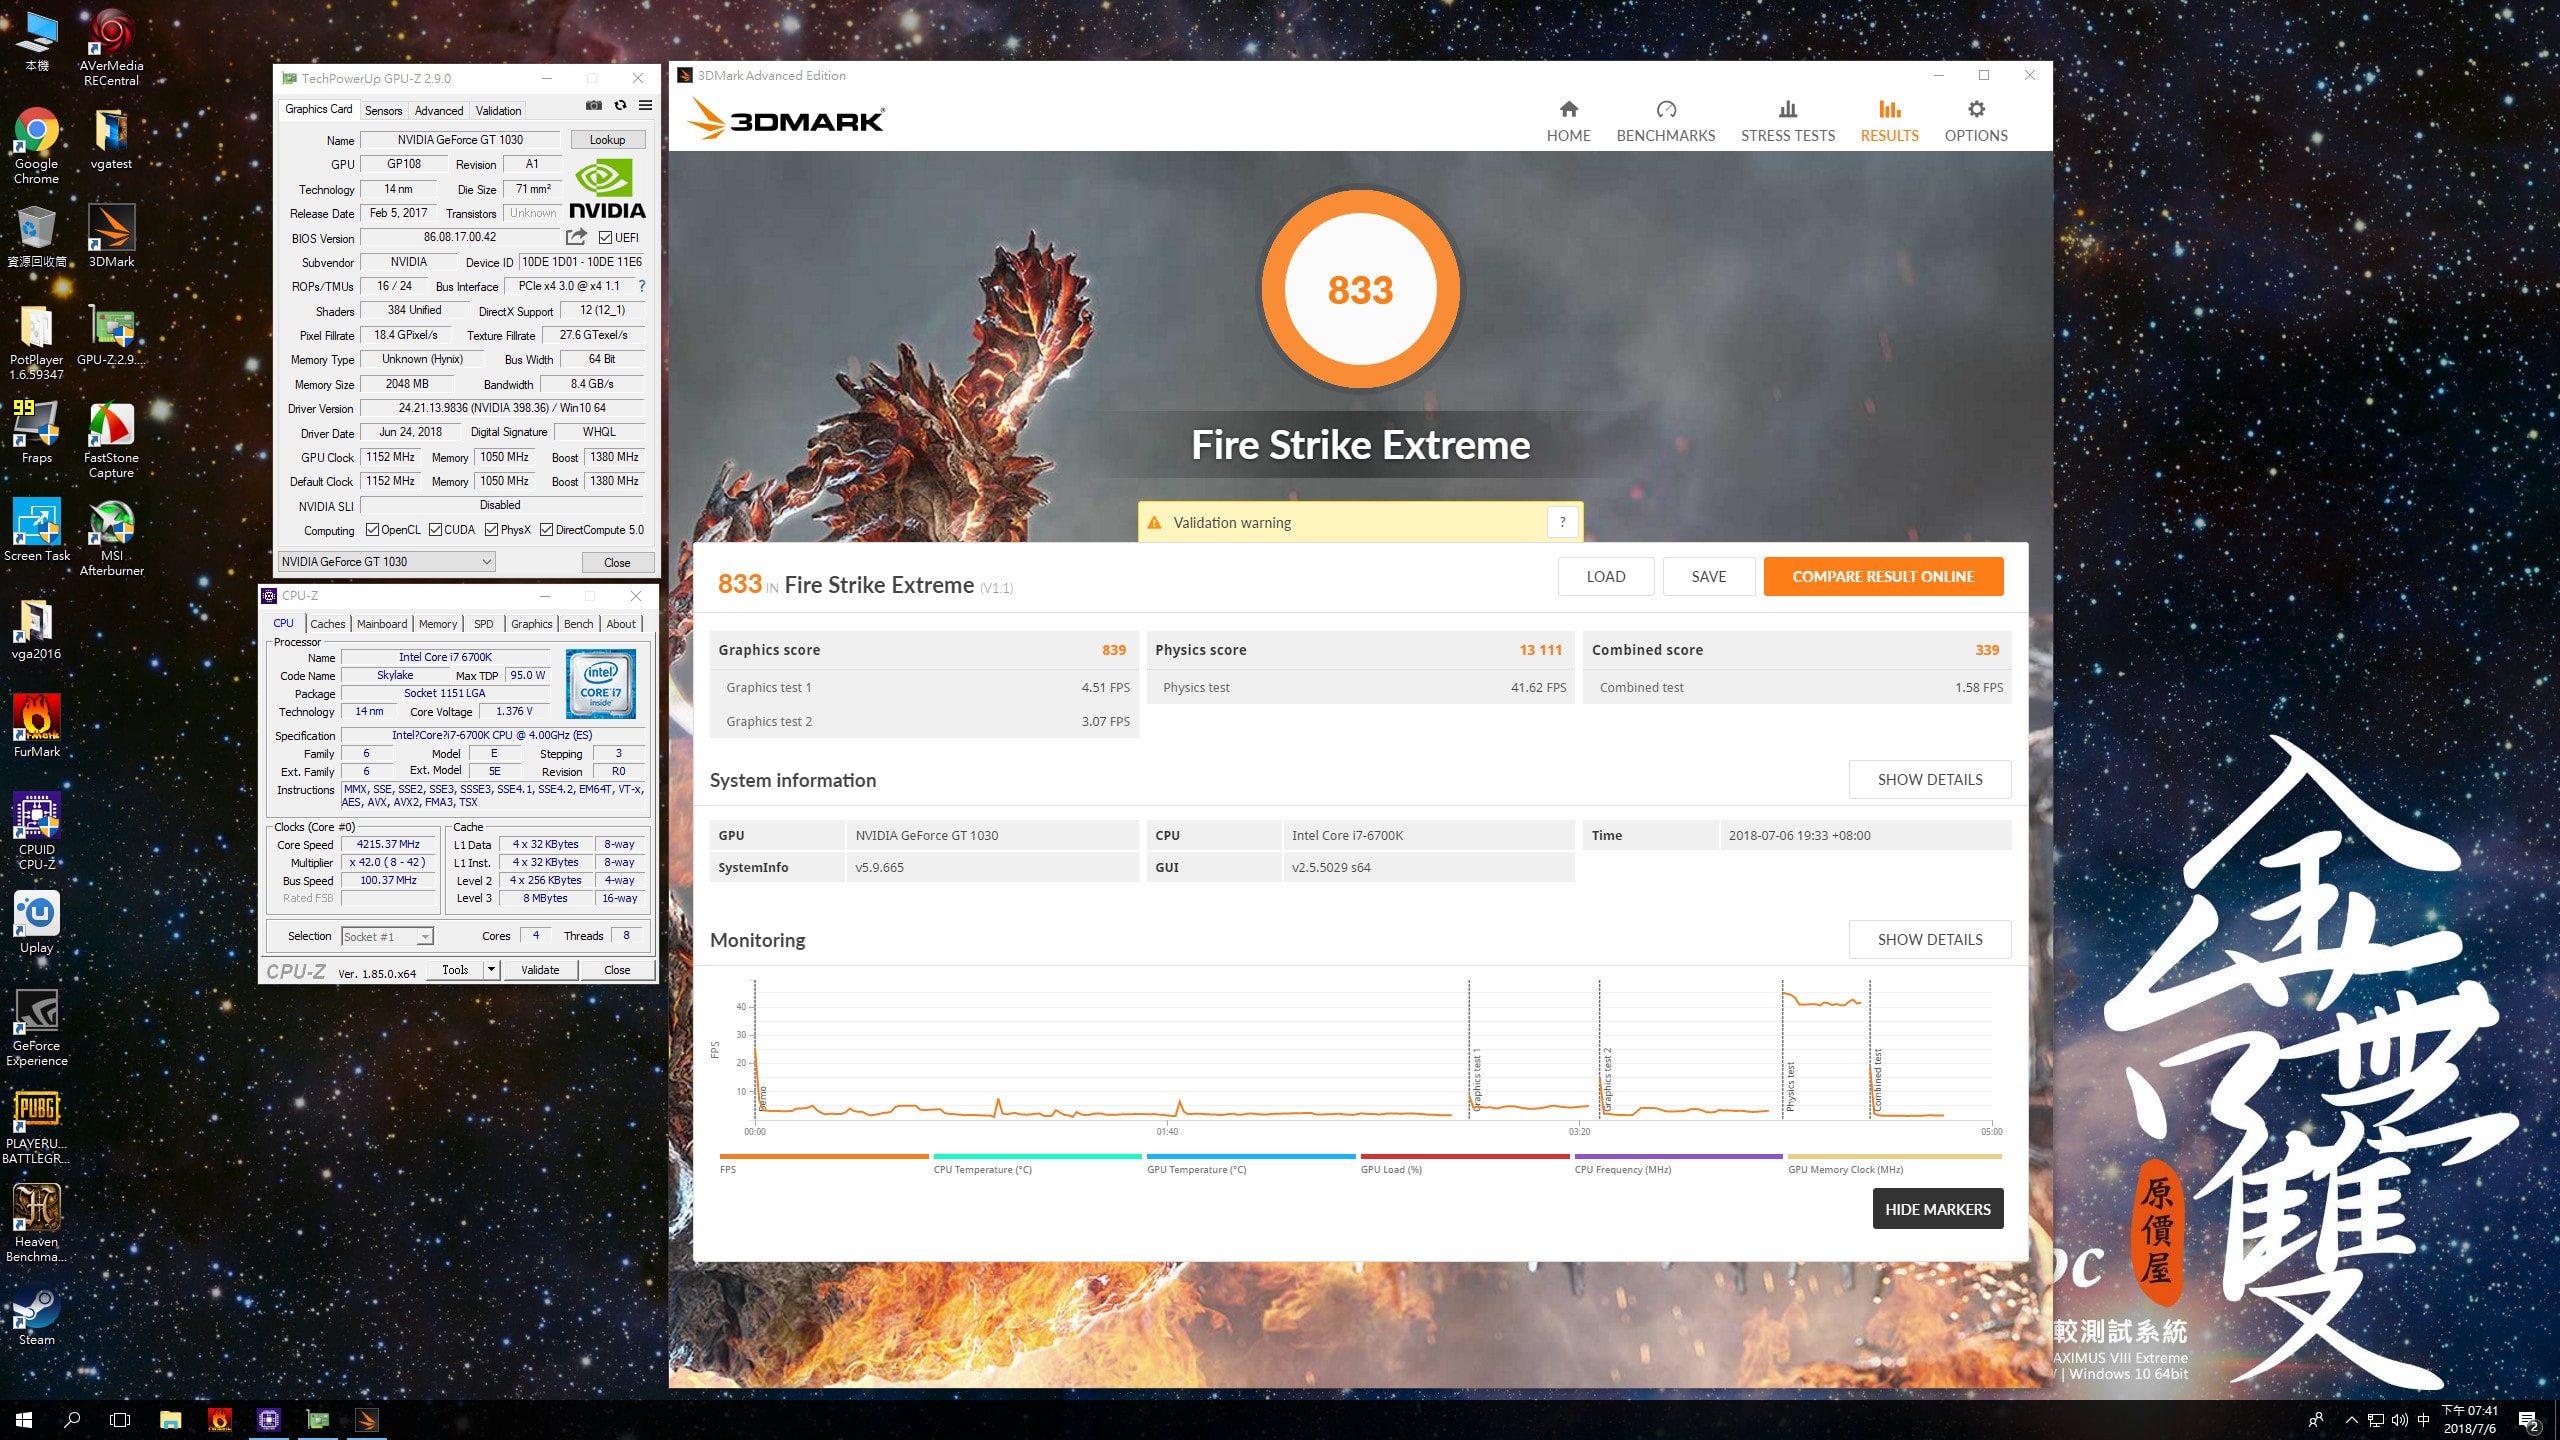Viewport: 2560px width, 1440px height.
Task: Click the taskbar volume icon
Action: pyautogui.click(x=2399, y=1420)
